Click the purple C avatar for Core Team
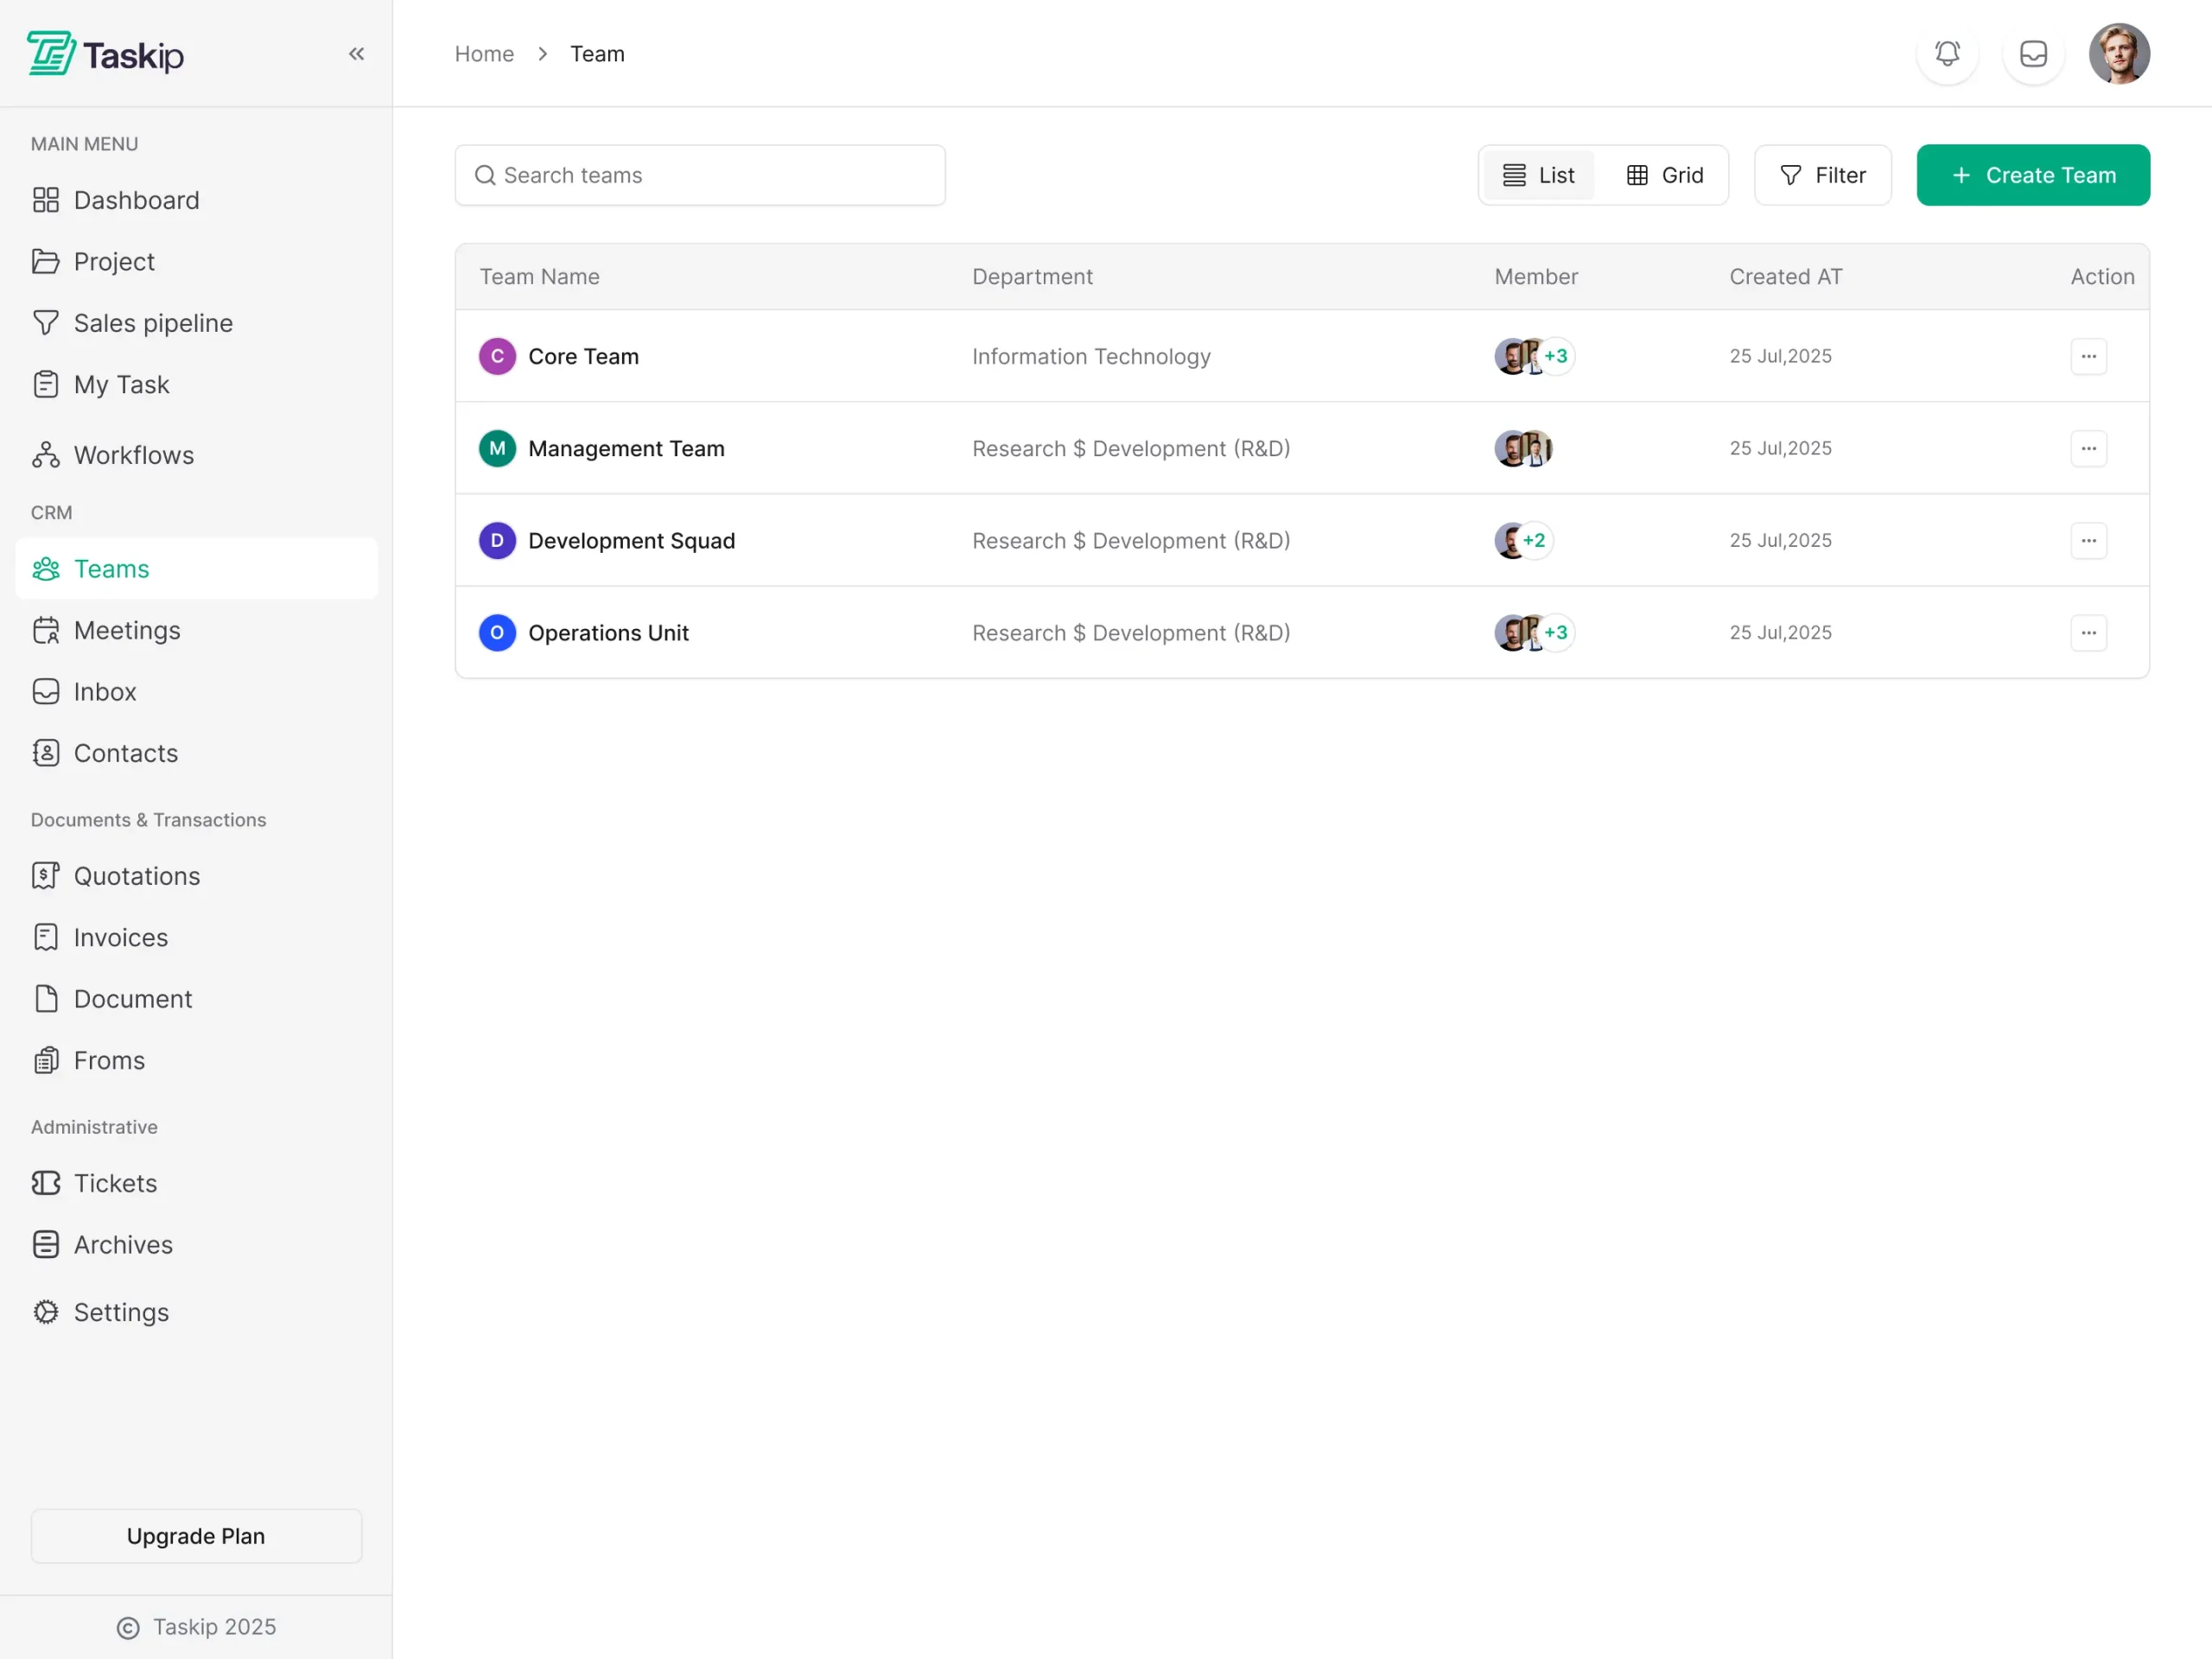The width and height of the screenshot is (2212, 1659). click(x=497, y=356)
